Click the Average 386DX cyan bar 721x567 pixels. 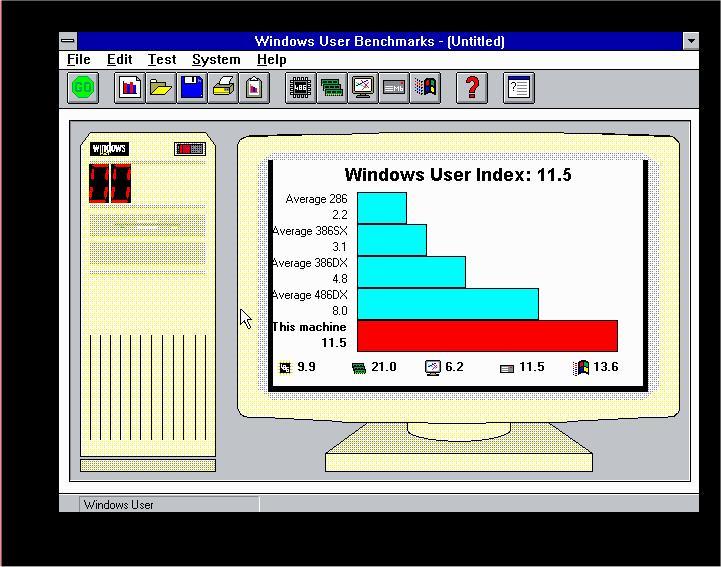[412, 272]
